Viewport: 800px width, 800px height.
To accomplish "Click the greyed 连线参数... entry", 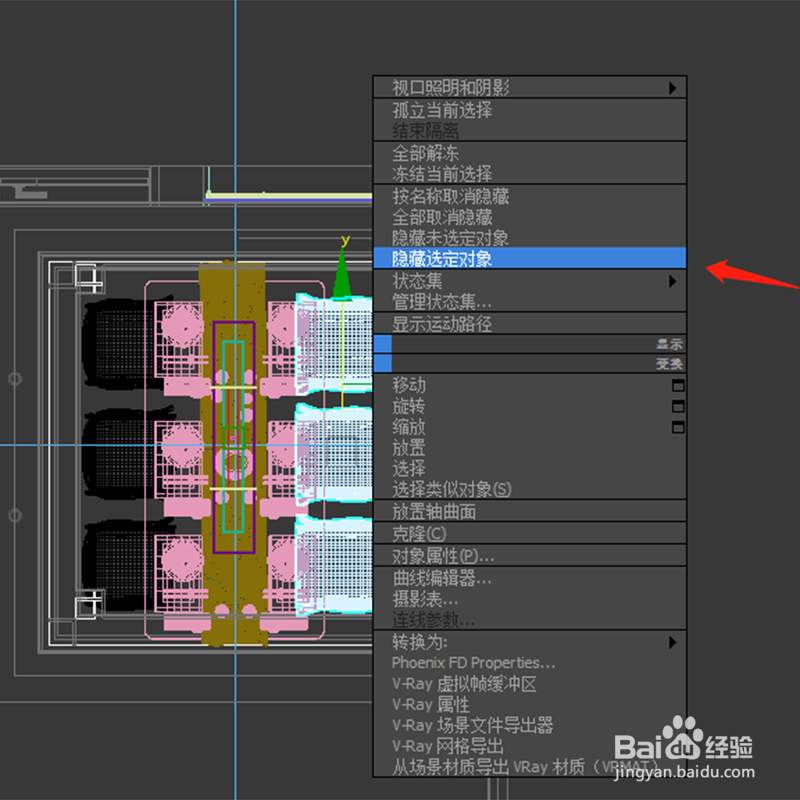I will (530, 619).
